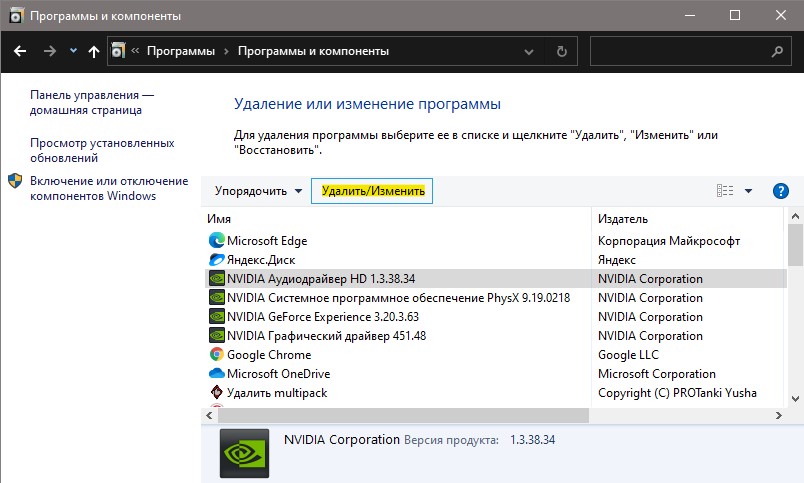Click the Google LLC publisher cell
Viewport: 804px width, 483px height.
(x=628, y=354)
